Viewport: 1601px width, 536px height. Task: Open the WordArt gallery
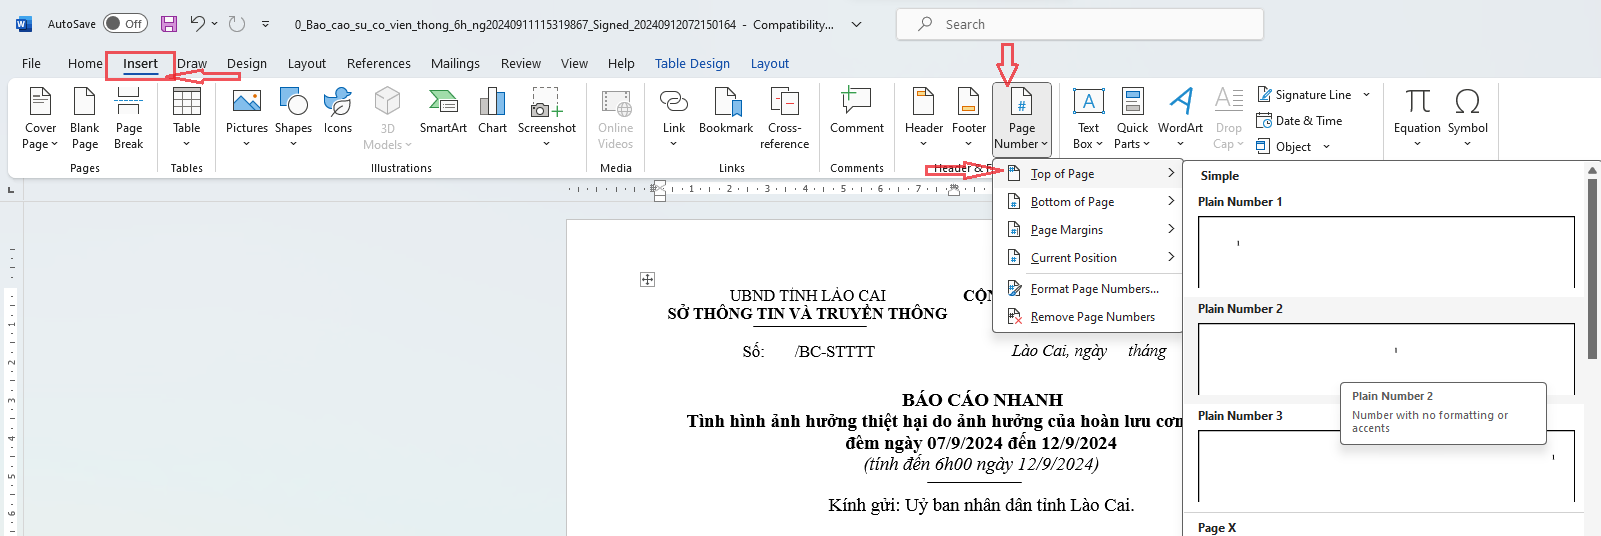tap(1180, 118)
